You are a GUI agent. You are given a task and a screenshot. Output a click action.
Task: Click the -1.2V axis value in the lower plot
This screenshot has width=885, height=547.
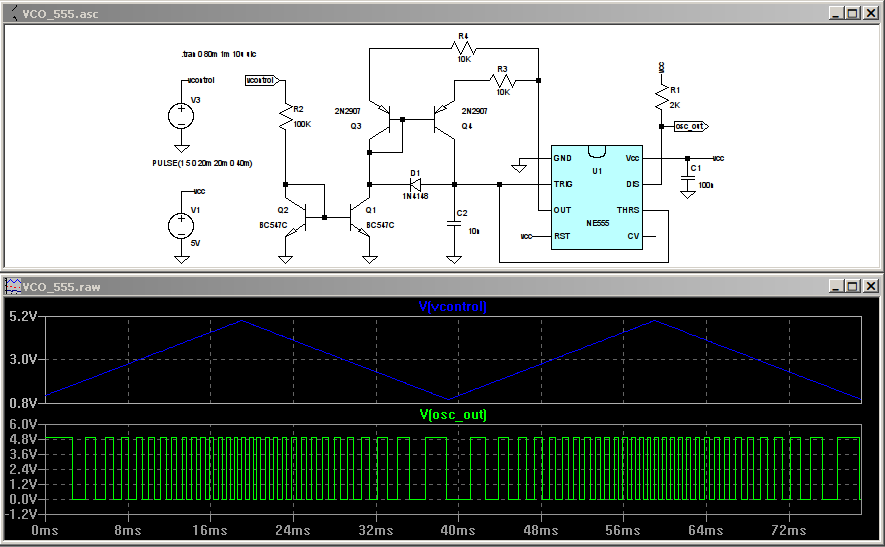(x=21, y=514)
